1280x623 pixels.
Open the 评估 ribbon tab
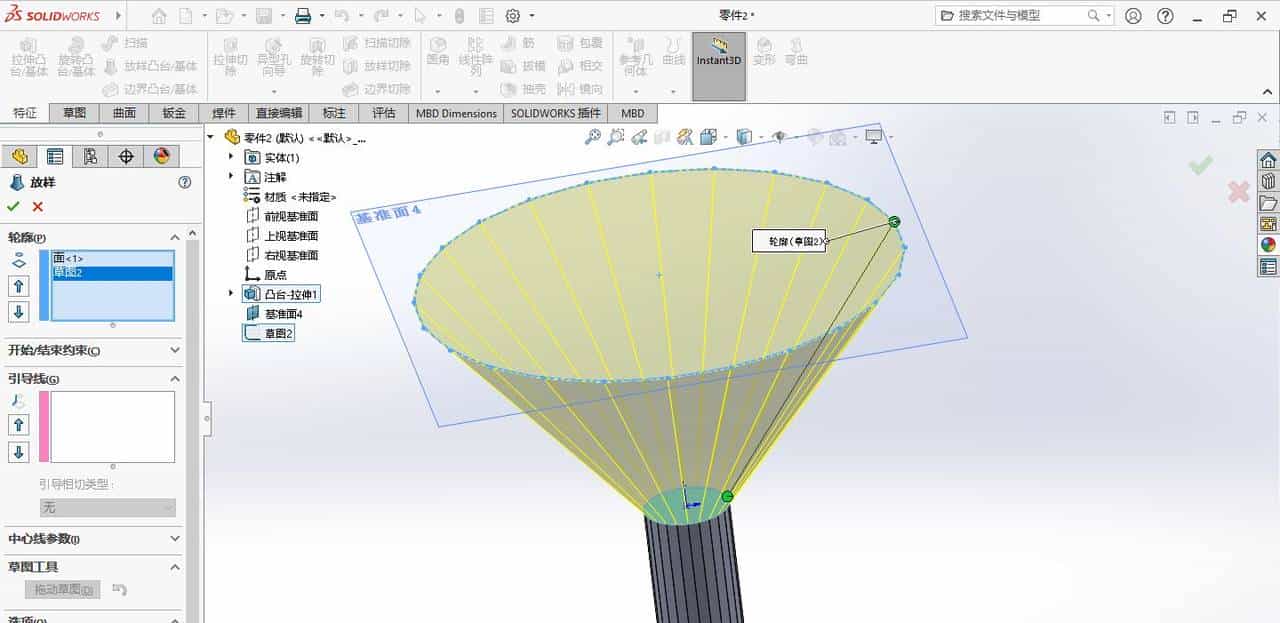point(384,113)
